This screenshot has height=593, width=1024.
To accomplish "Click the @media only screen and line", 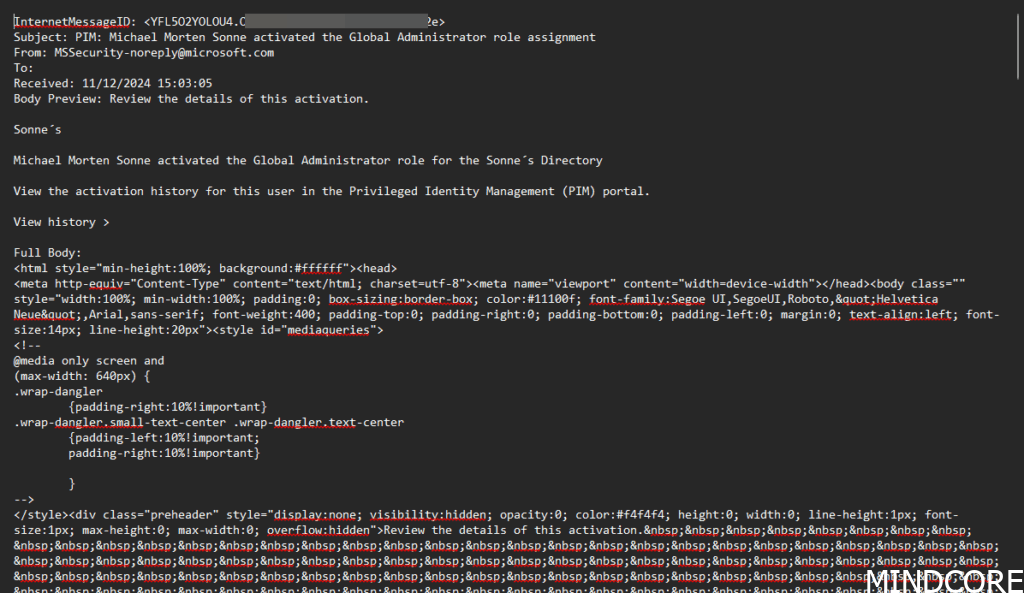I will coord(89,361).
